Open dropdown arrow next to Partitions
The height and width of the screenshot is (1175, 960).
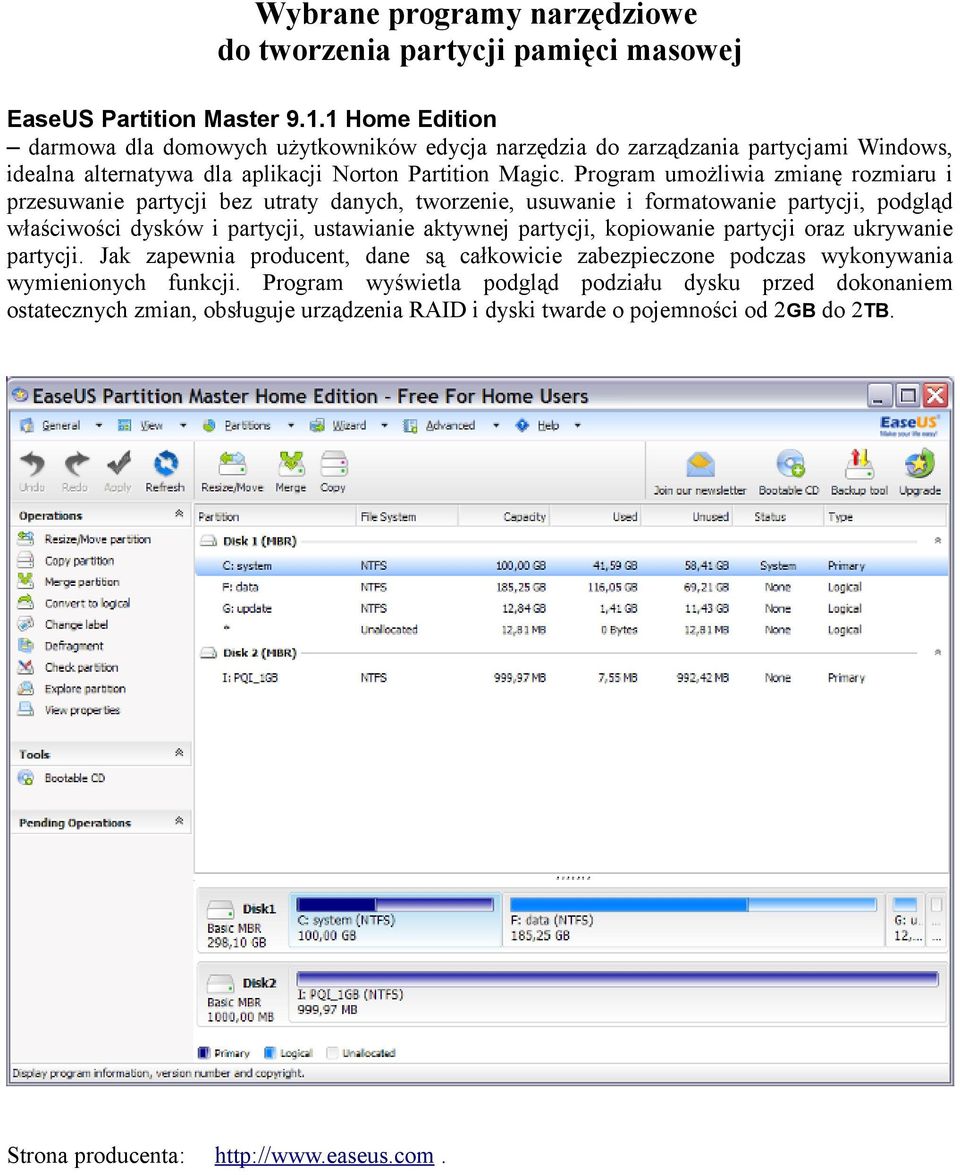pyautogui.click(x=291, y=426)
